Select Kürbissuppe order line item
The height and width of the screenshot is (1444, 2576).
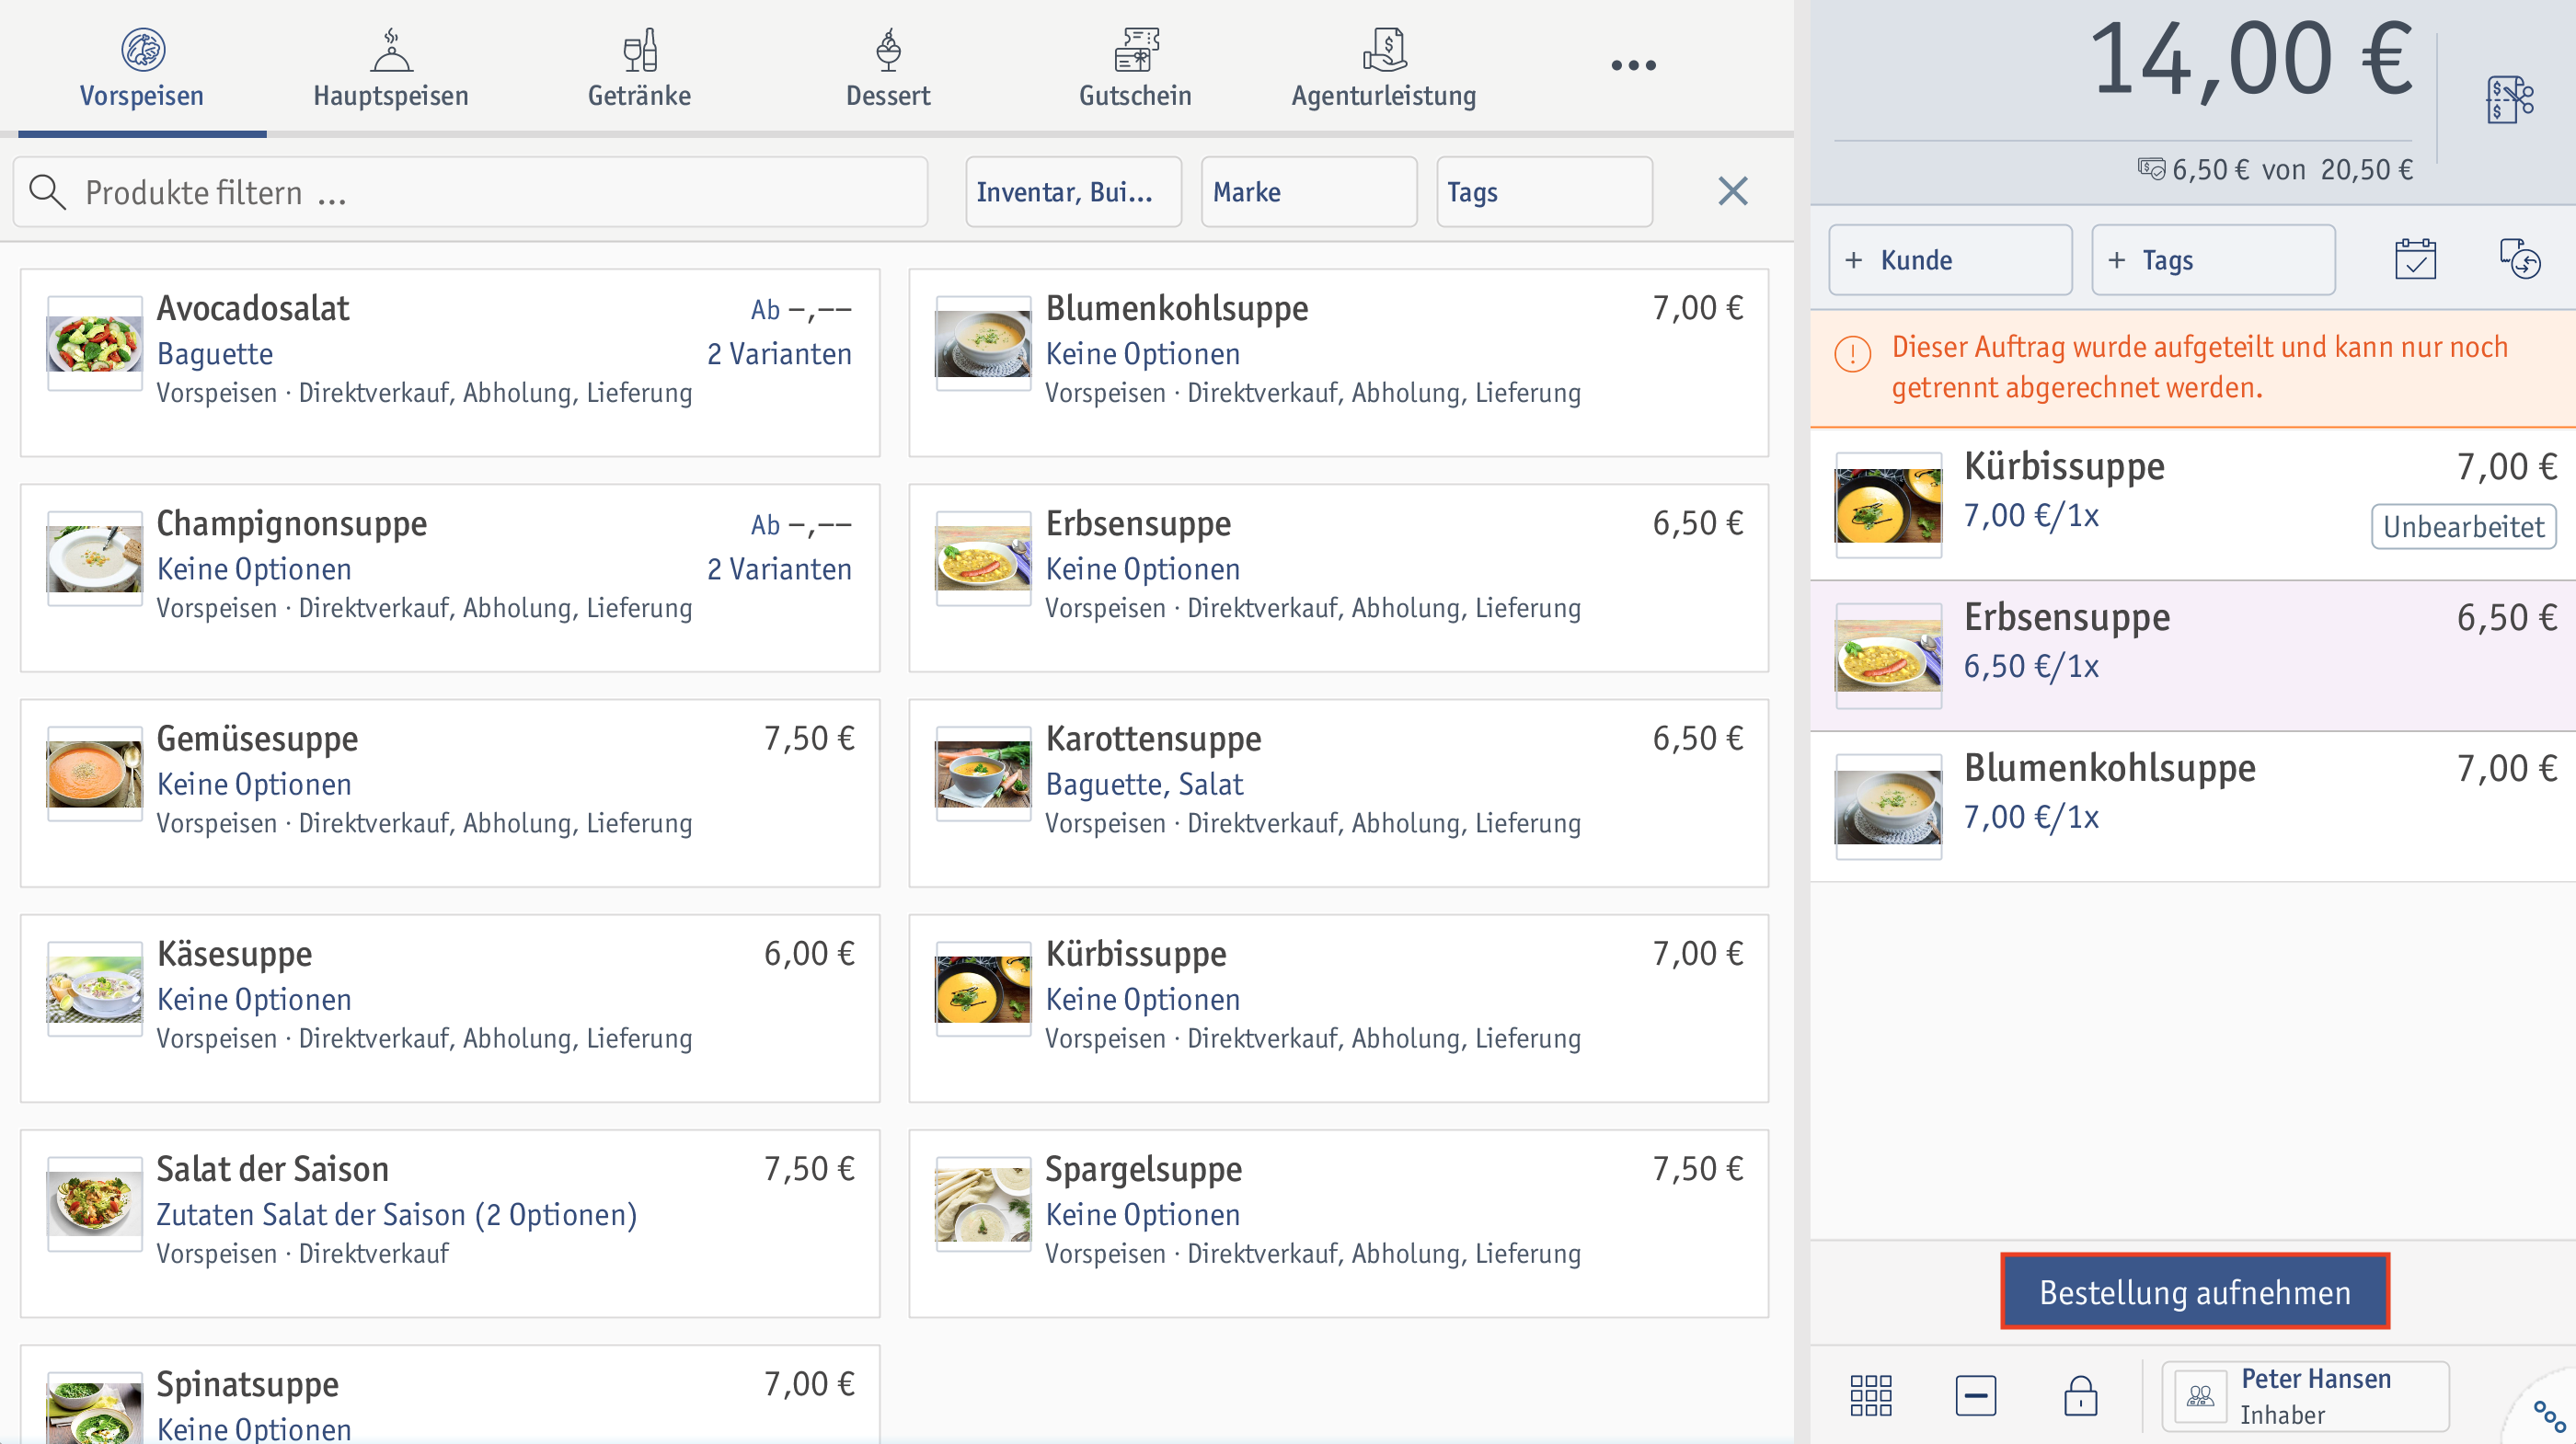(2193, 504)
